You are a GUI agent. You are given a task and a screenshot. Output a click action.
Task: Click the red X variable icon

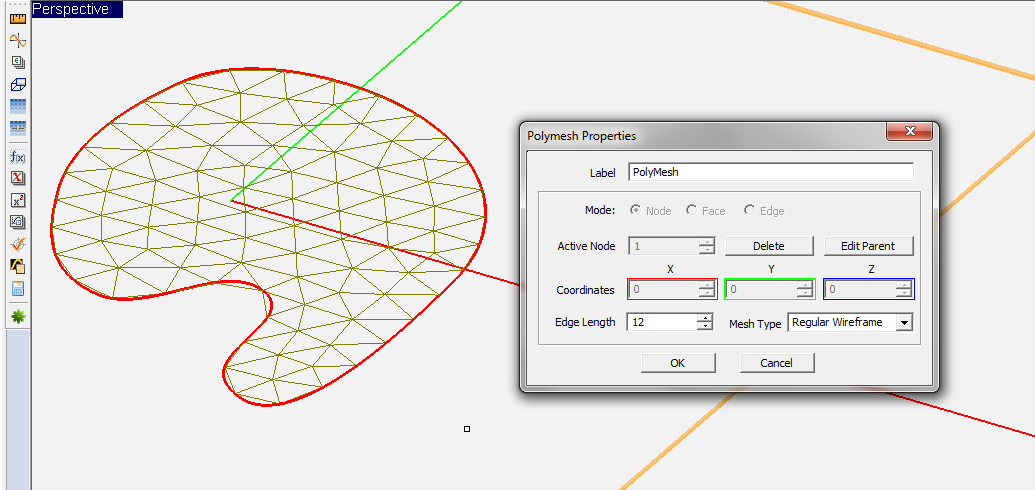(x=17, y=178)
